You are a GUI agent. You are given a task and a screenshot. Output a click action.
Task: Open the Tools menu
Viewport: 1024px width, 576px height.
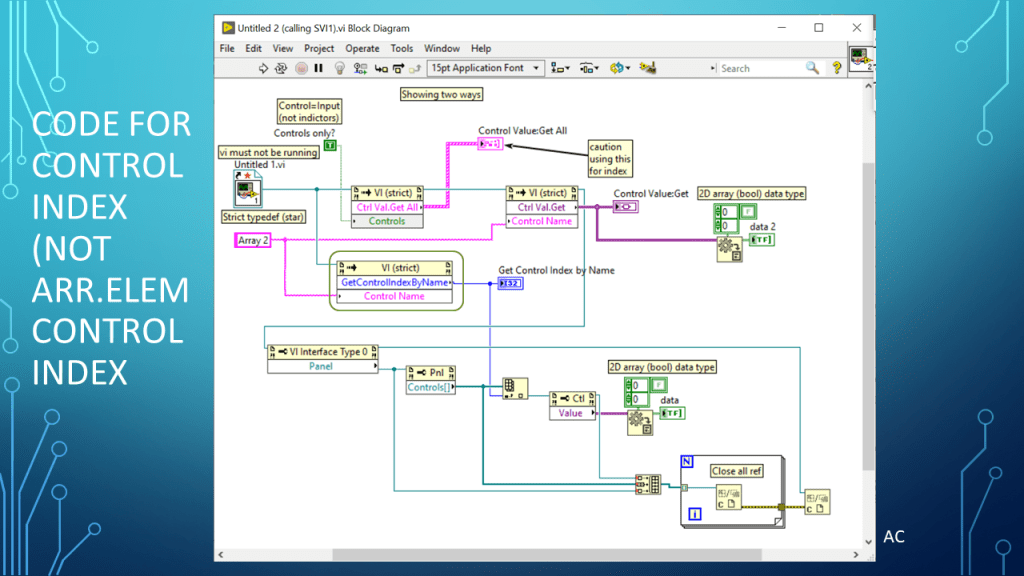(x=401, y=48)
